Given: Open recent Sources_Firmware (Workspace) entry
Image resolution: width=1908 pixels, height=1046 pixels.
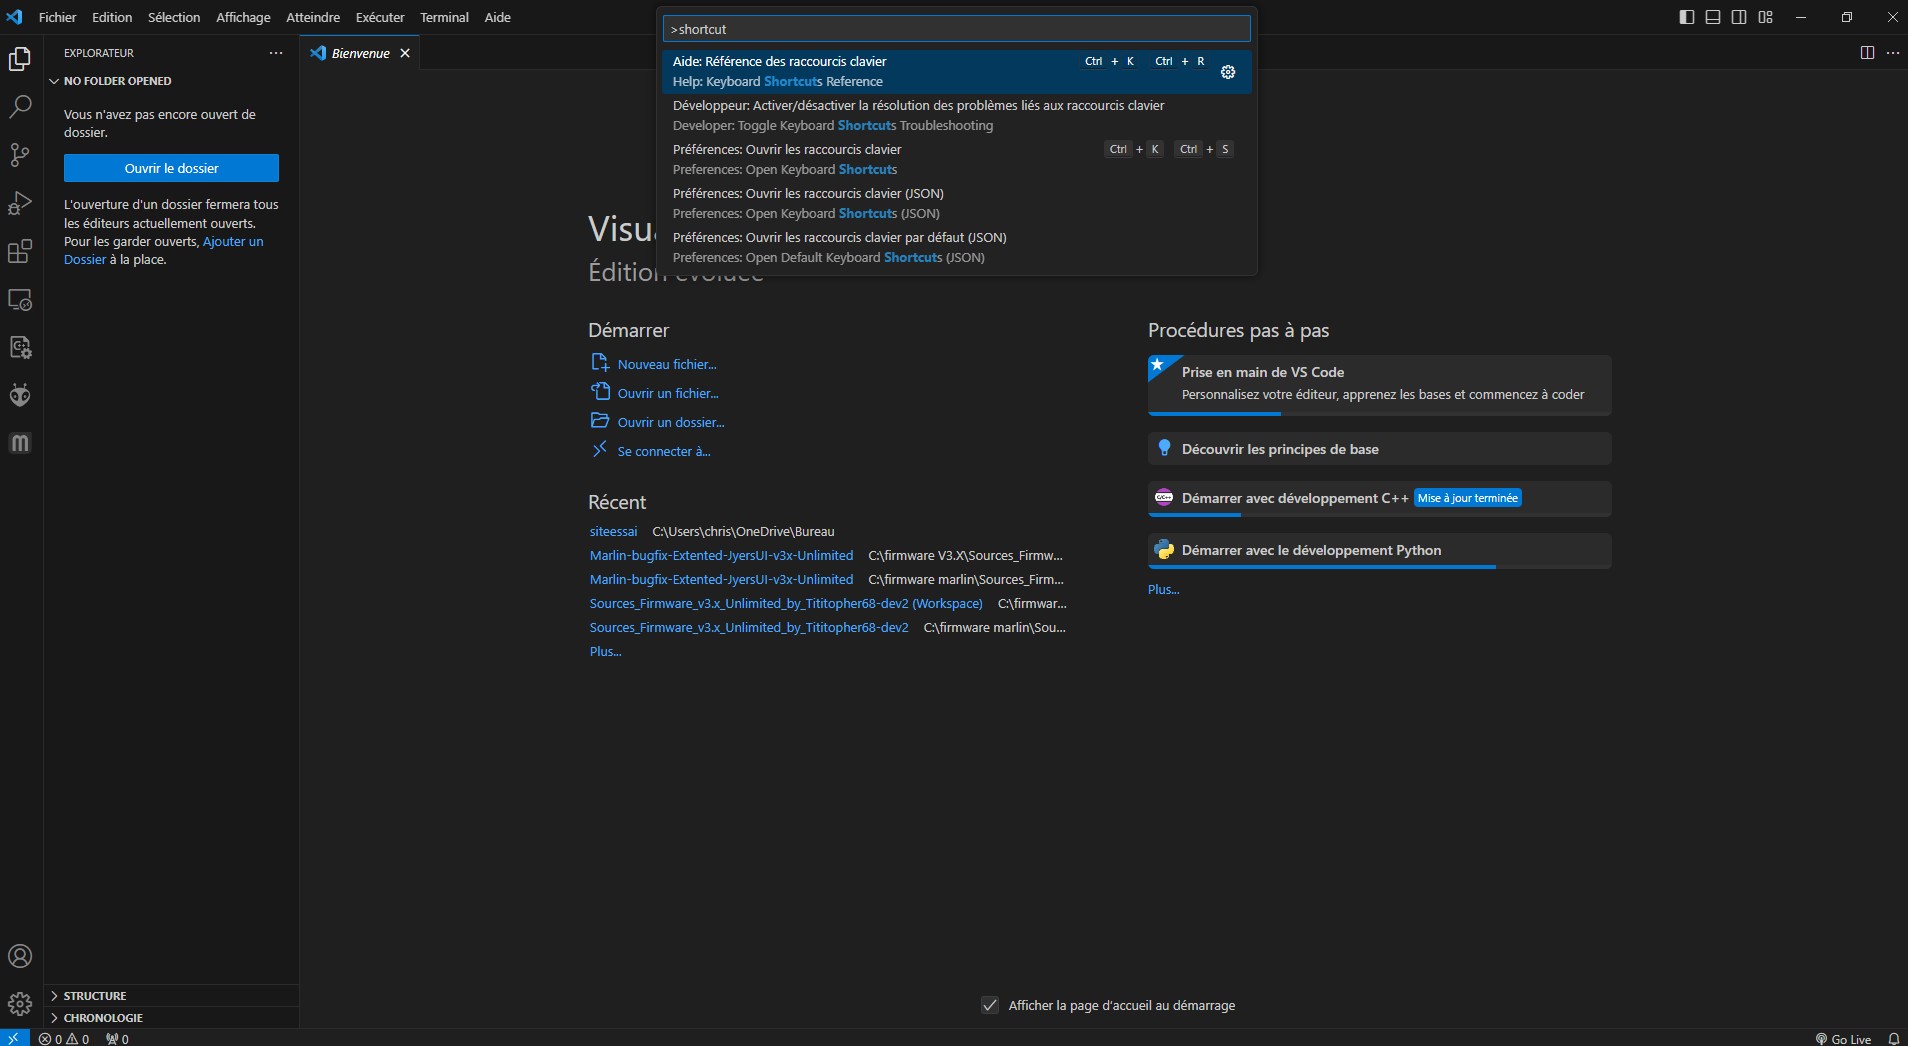Looking at the screenshot, I should click(x=786, y=603).
